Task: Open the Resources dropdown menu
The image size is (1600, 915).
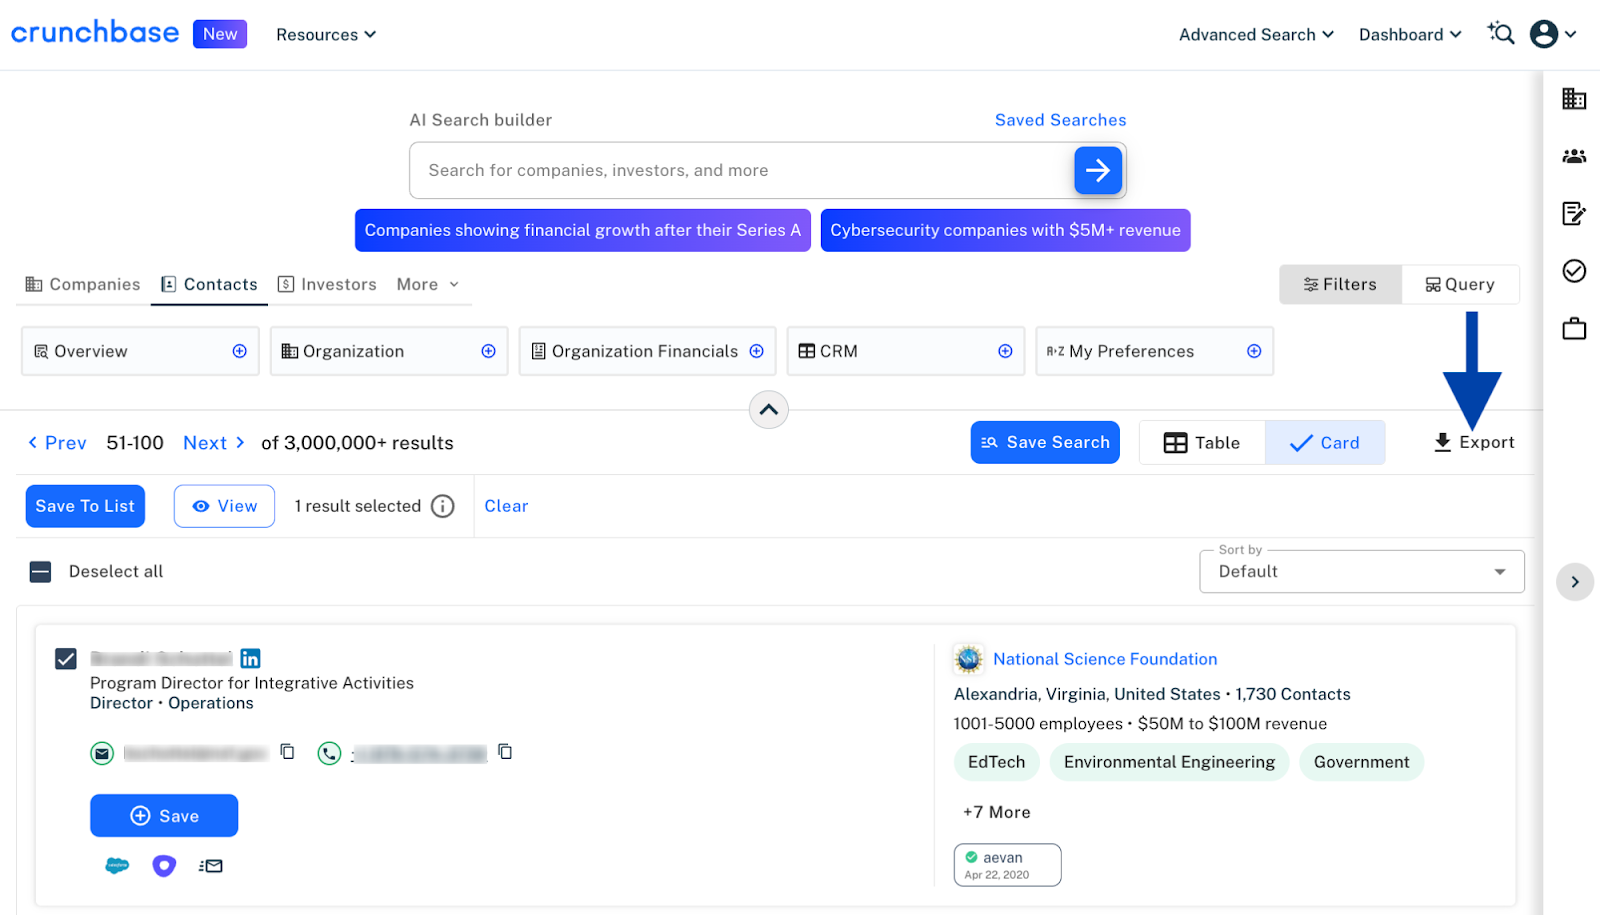Action: (326, 34)
